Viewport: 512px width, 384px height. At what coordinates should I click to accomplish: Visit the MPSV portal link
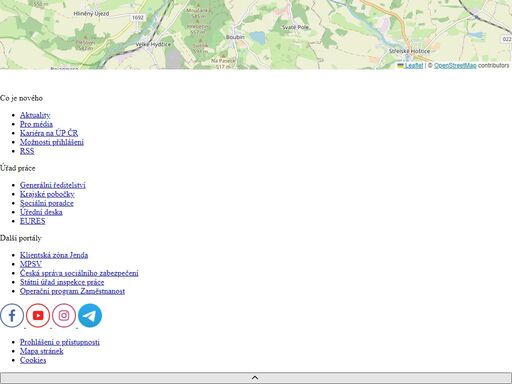[31, 264]
